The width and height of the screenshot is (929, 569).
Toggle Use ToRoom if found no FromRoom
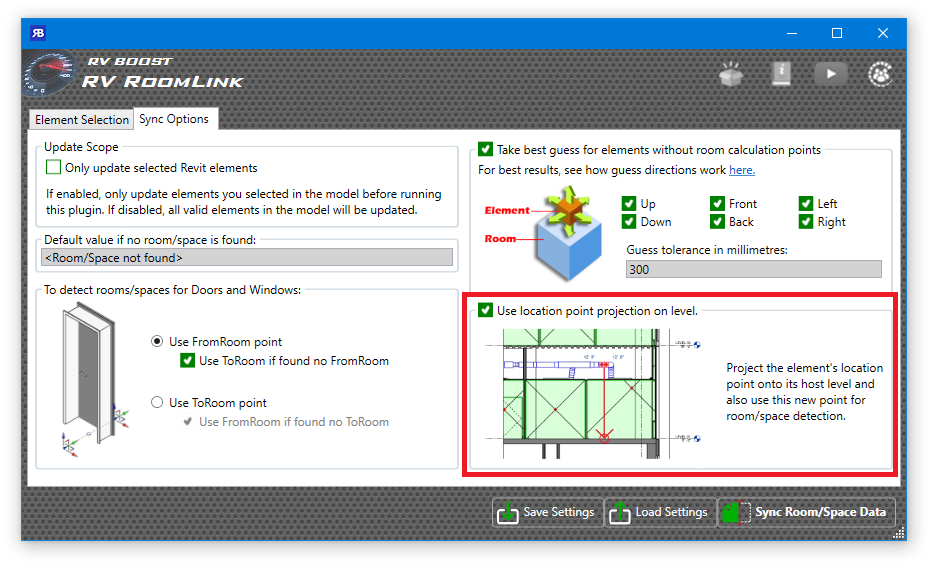point(187,360)
